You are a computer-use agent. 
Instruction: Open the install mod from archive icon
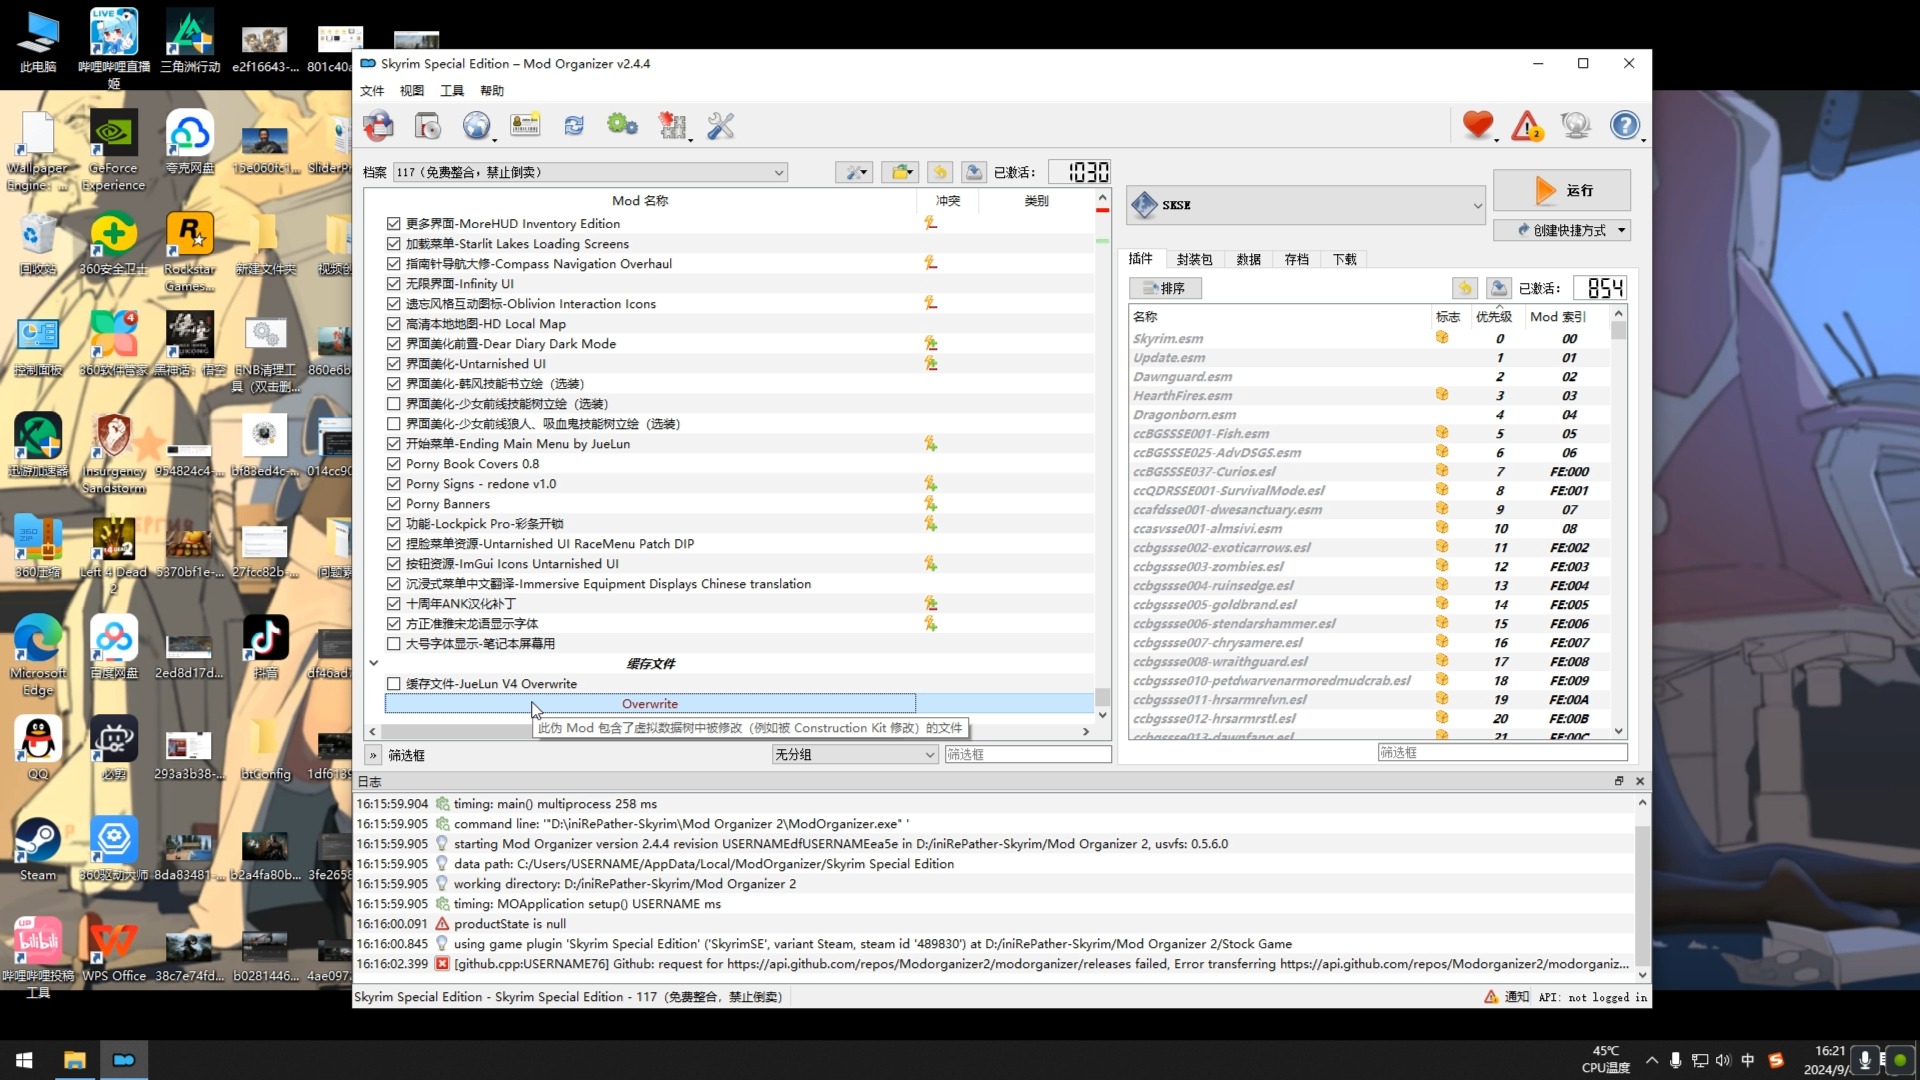point(428,126)
